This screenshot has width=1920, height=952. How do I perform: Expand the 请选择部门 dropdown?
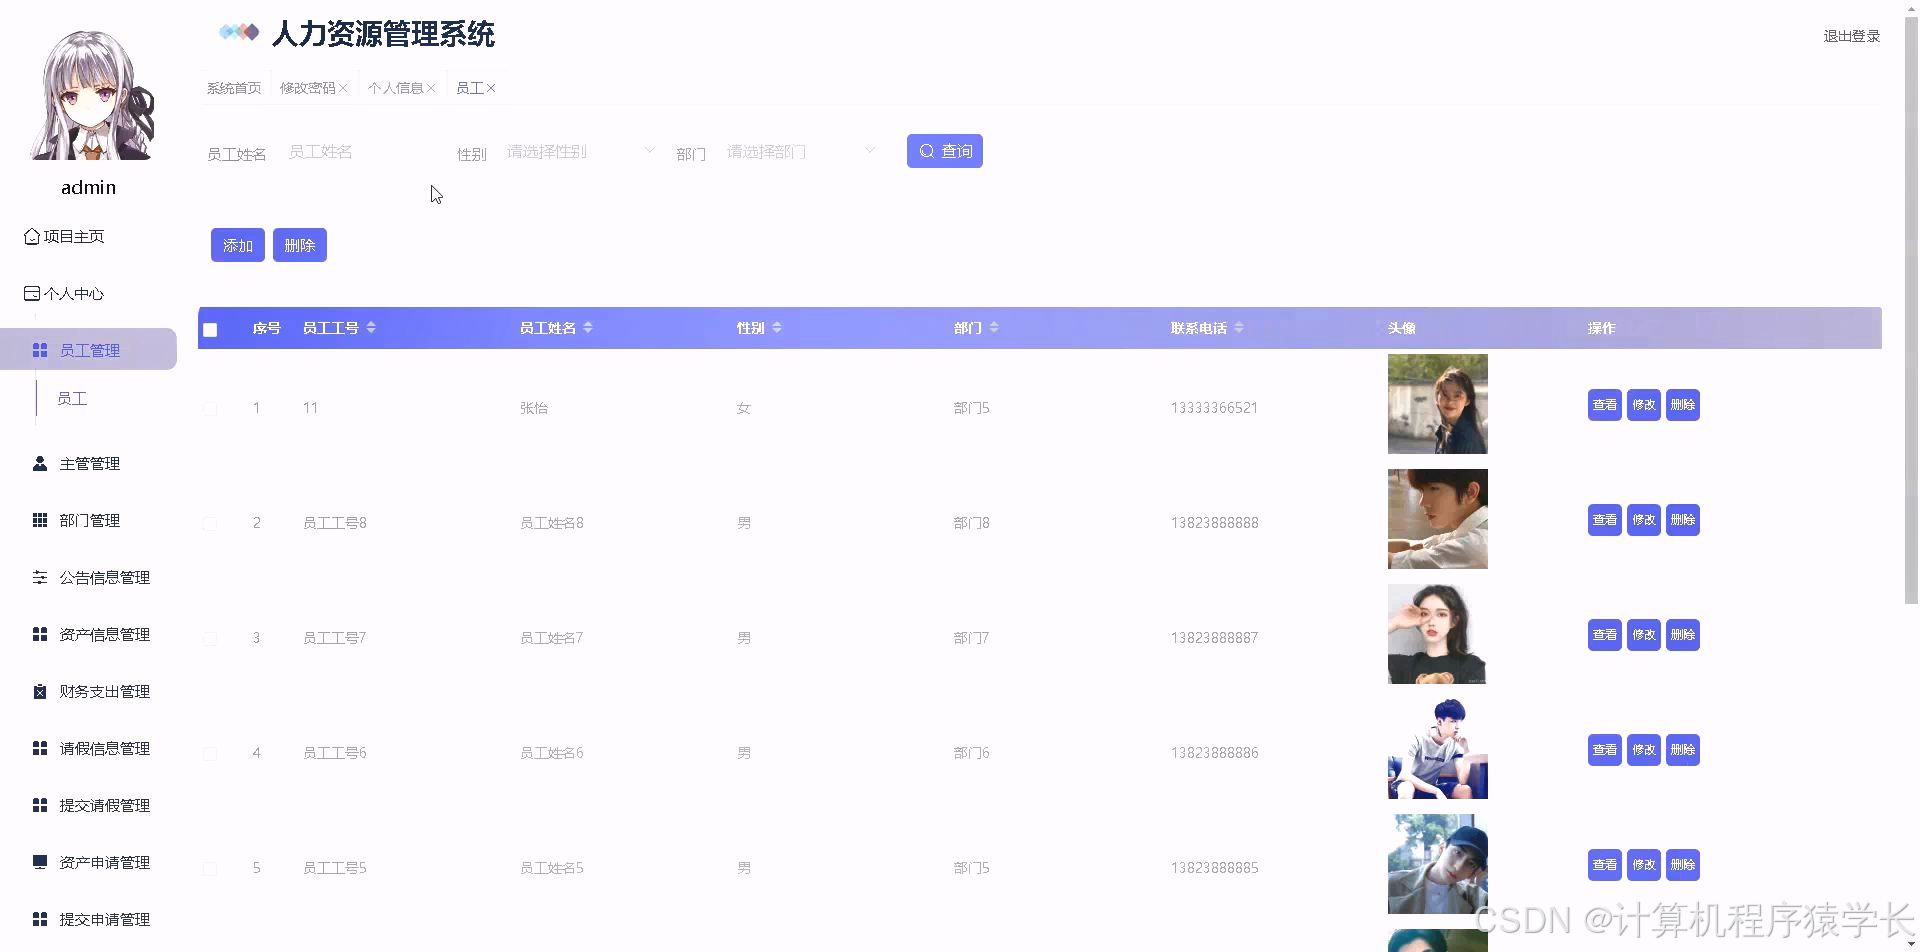tap(798, 151)
